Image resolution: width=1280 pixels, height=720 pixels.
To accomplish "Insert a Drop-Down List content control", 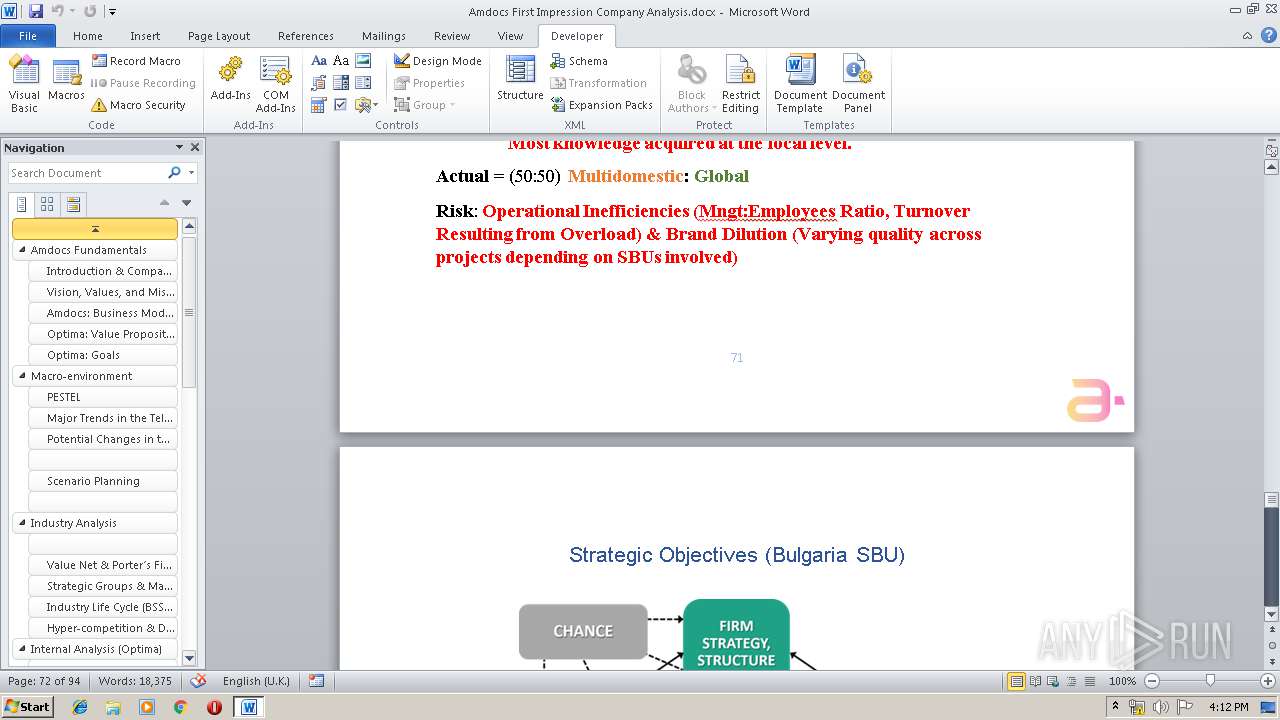I will pyautogui.click(x=363, y=83).
